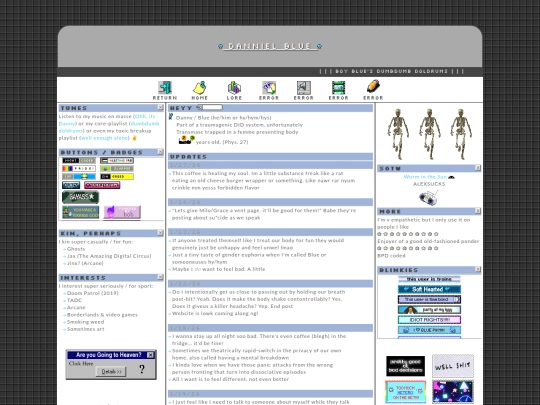Viewport: 540px width, 405px height.
Task: Click the ERROR icon with pencil
Action: pyautogui.click(x=373, y=87)
